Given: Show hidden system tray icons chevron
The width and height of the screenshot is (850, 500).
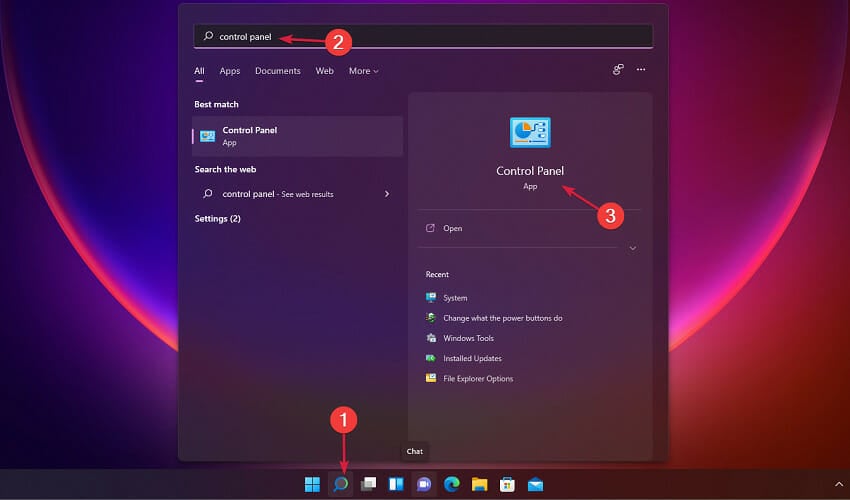Looking at the screenshot, I should click(839, 484).
